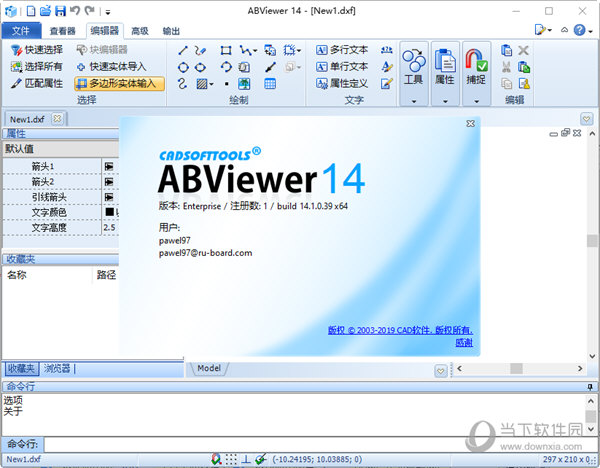Click the 感谢 thanks link

pos(464,342)
